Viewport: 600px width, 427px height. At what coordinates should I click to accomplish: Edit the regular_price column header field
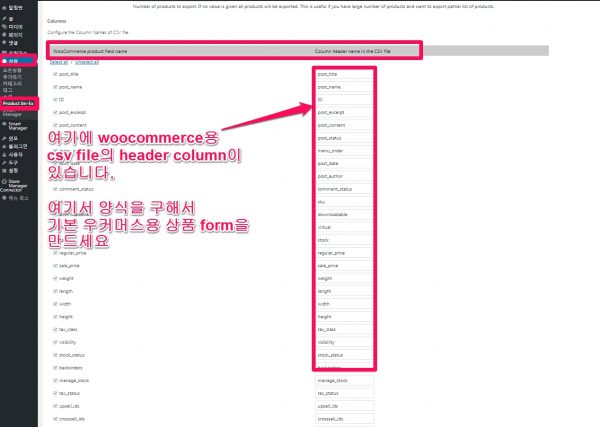point(345,253)
